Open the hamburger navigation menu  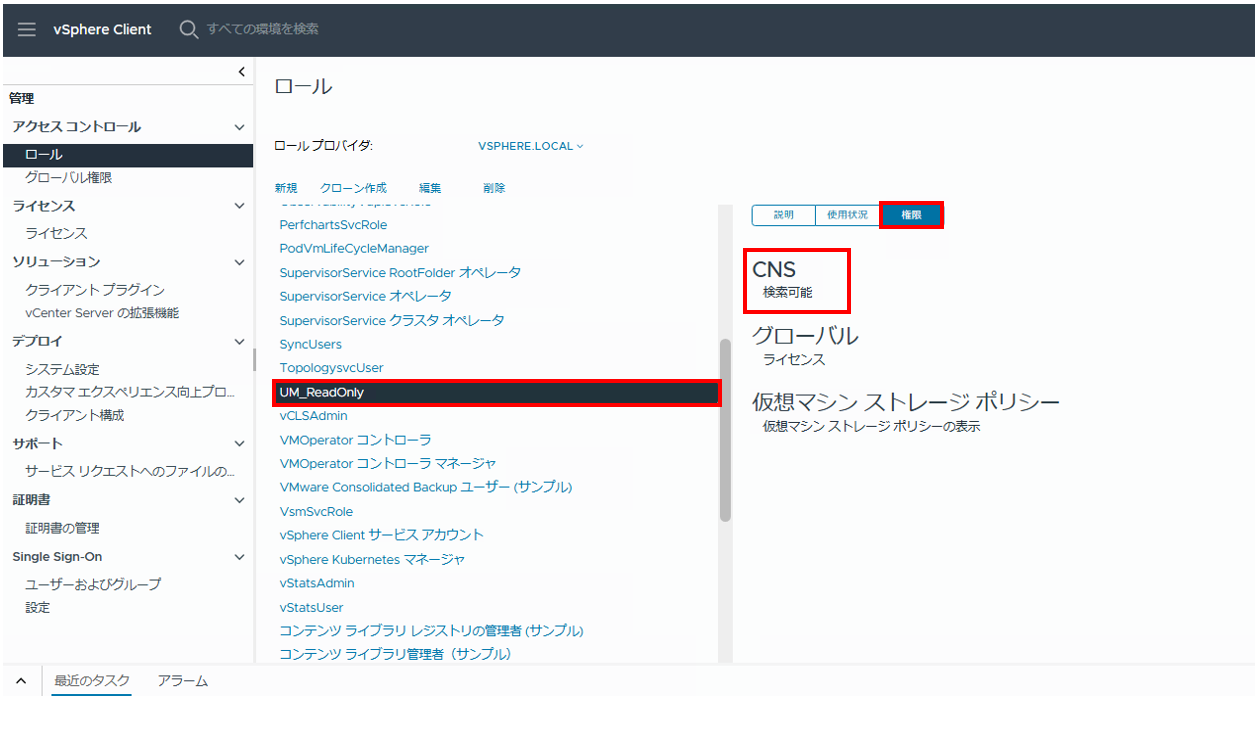pyautogui.click(x=27, y=29)
